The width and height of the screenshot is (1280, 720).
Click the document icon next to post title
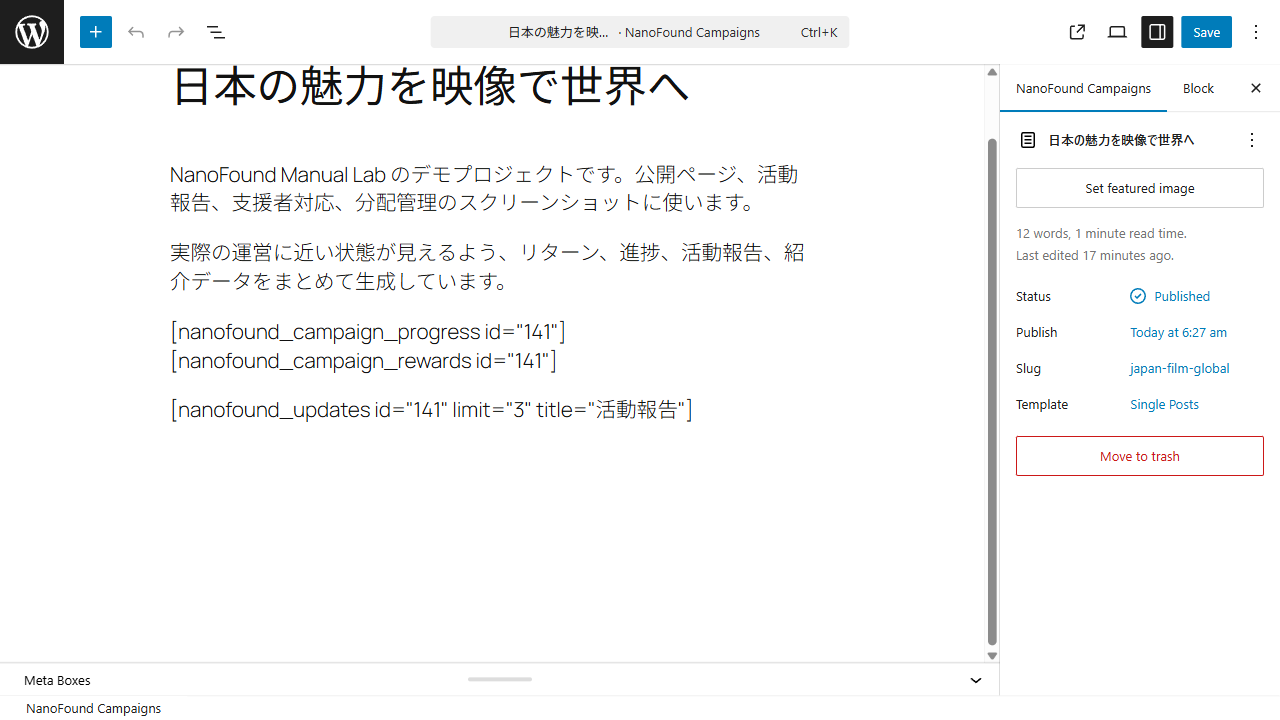click(1028, 140)
